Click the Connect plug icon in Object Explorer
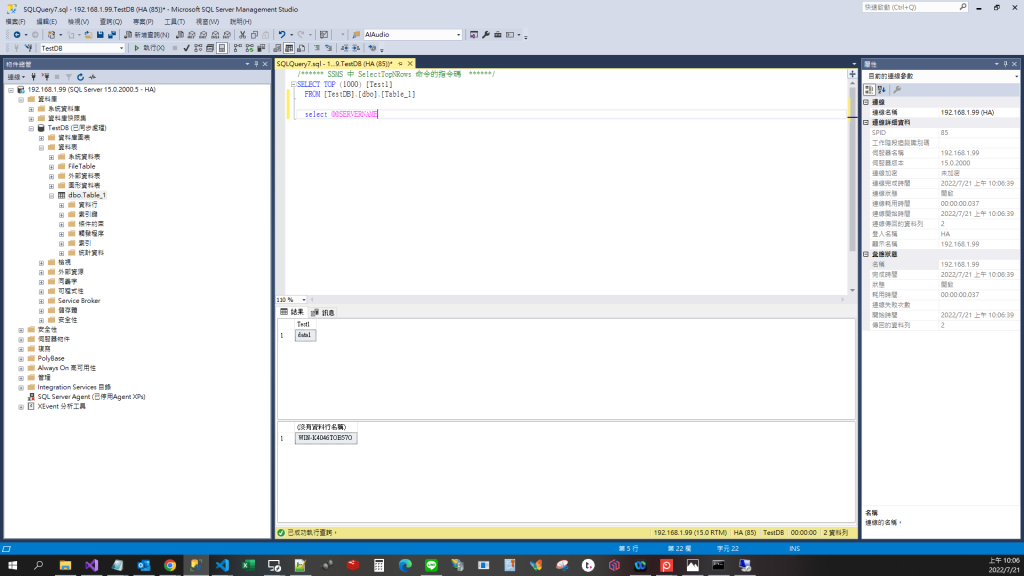This screenshot has height=576, width=1024. click(34, 77)
